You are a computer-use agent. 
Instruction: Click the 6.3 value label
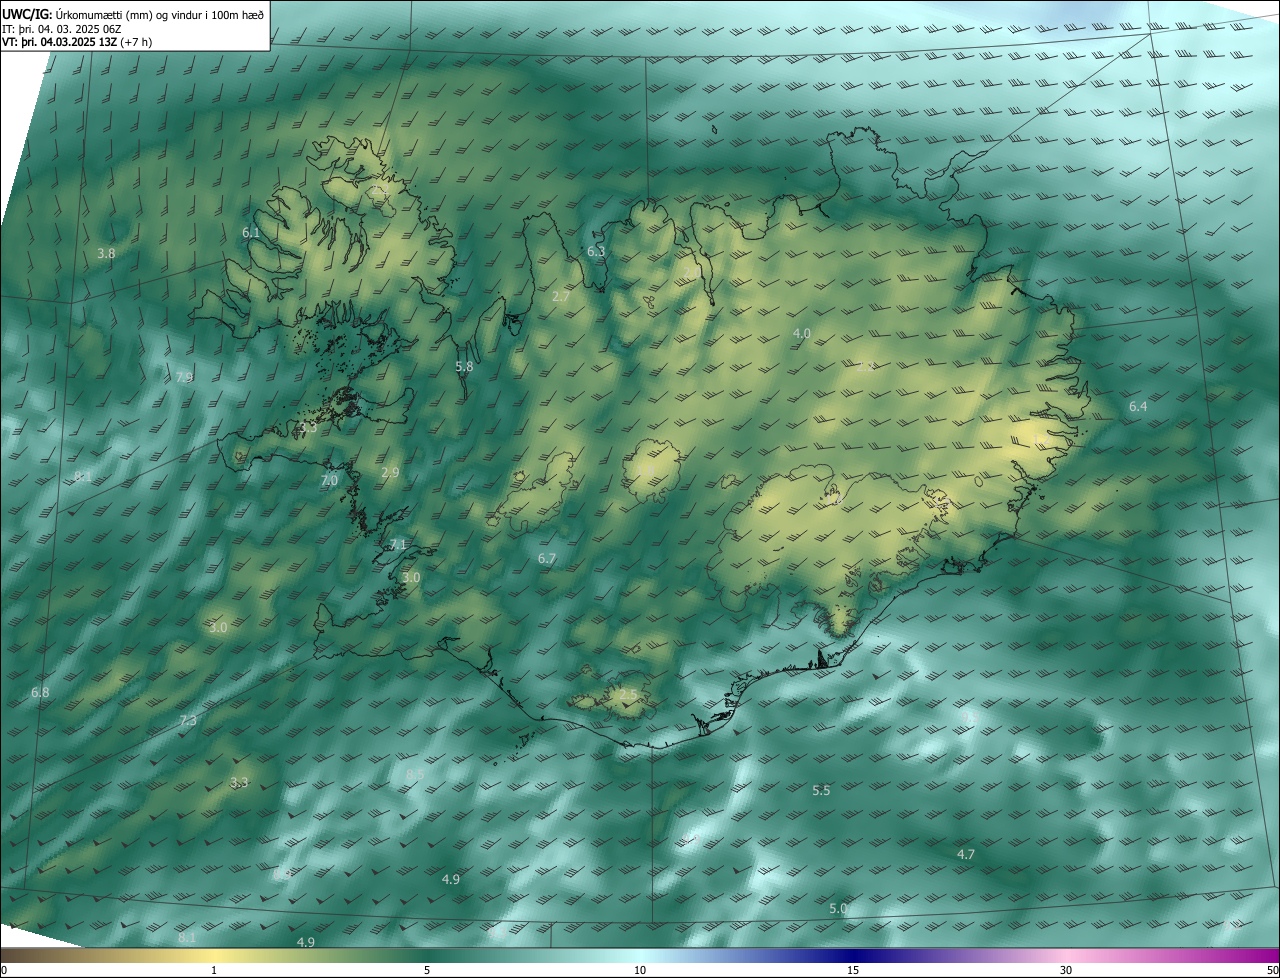pos(596,251)
